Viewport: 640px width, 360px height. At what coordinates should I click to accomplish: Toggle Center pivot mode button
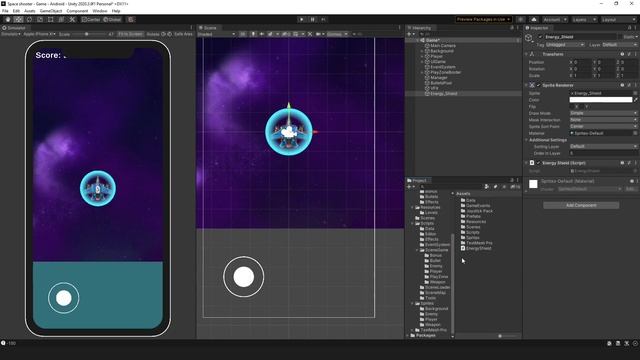pyautogui.click(x=91, y=19)
